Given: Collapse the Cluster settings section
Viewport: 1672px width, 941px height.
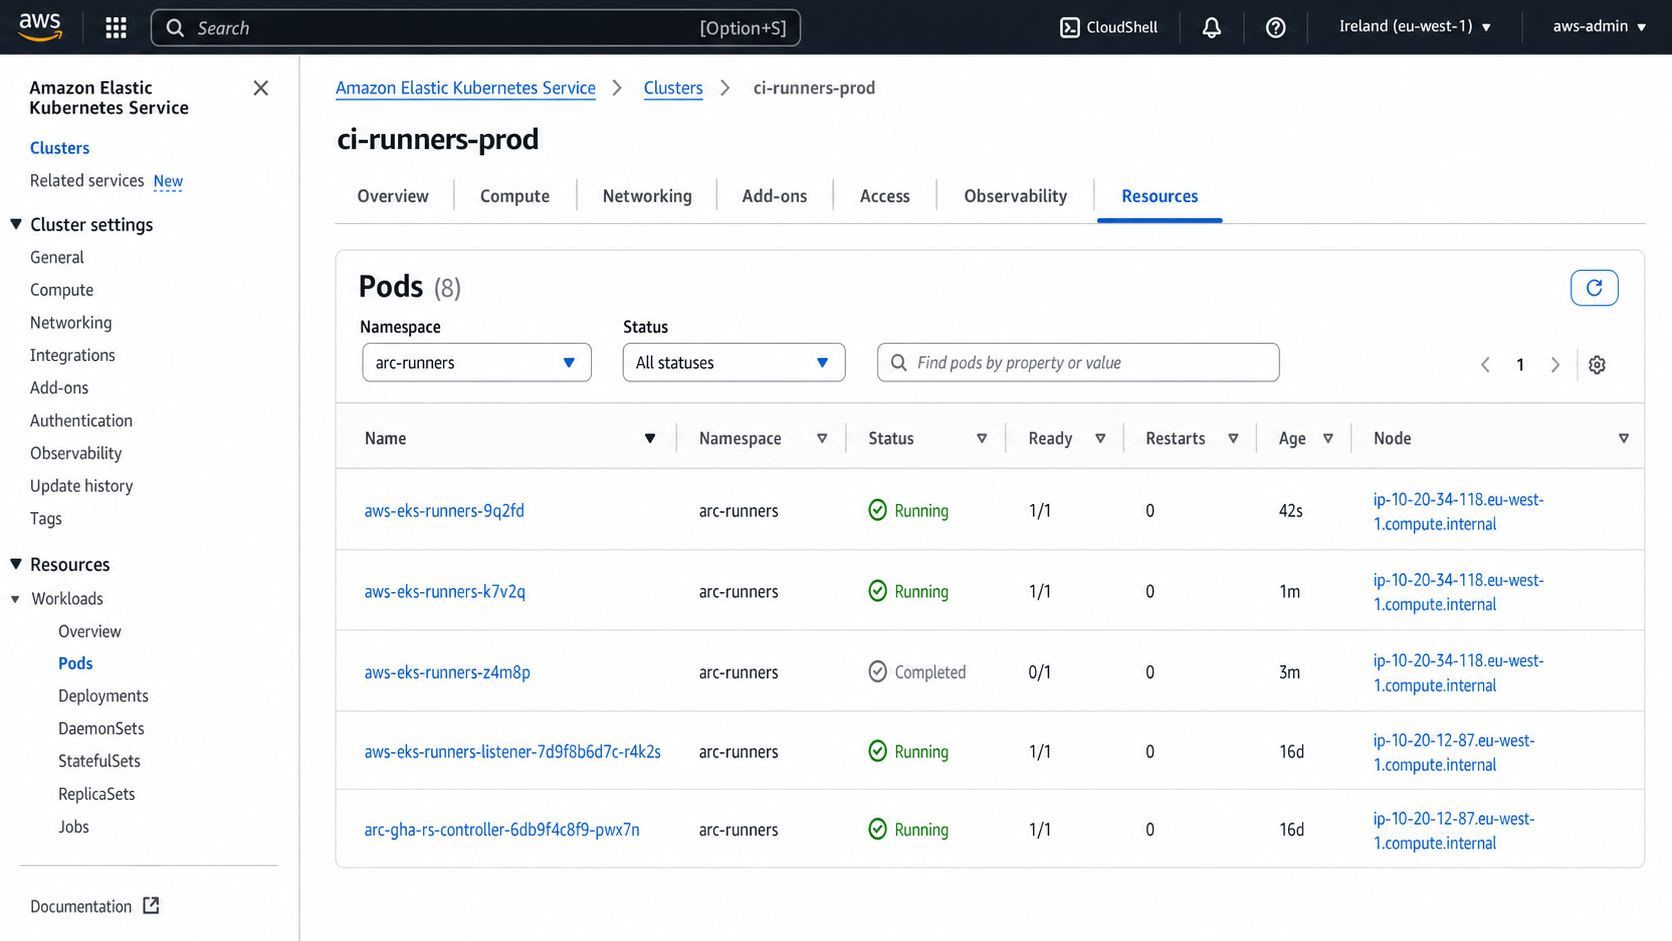Looking at the screenshot, I should (x=16, y=224).
